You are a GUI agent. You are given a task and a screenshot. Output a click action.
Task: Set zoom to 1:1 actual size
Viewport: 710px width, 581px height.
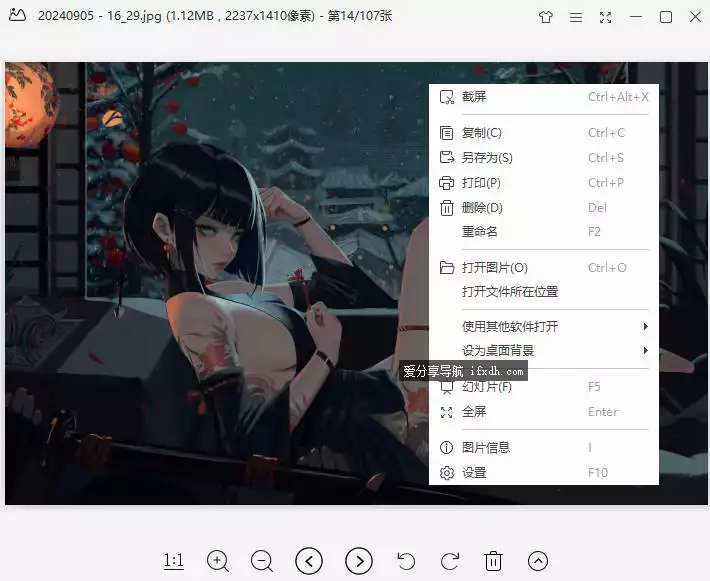[173, 561]
